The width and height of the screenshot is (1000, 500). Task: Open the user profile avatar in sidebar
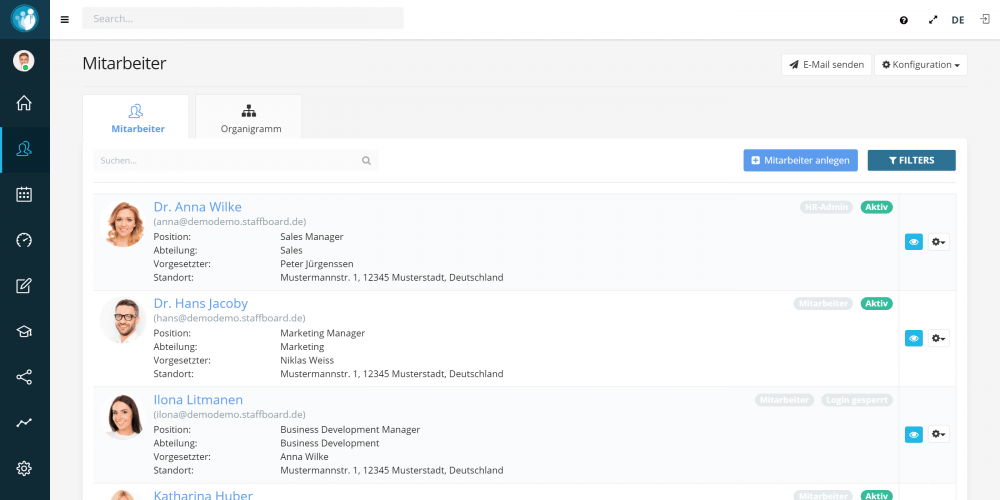(x=24, y=61)
